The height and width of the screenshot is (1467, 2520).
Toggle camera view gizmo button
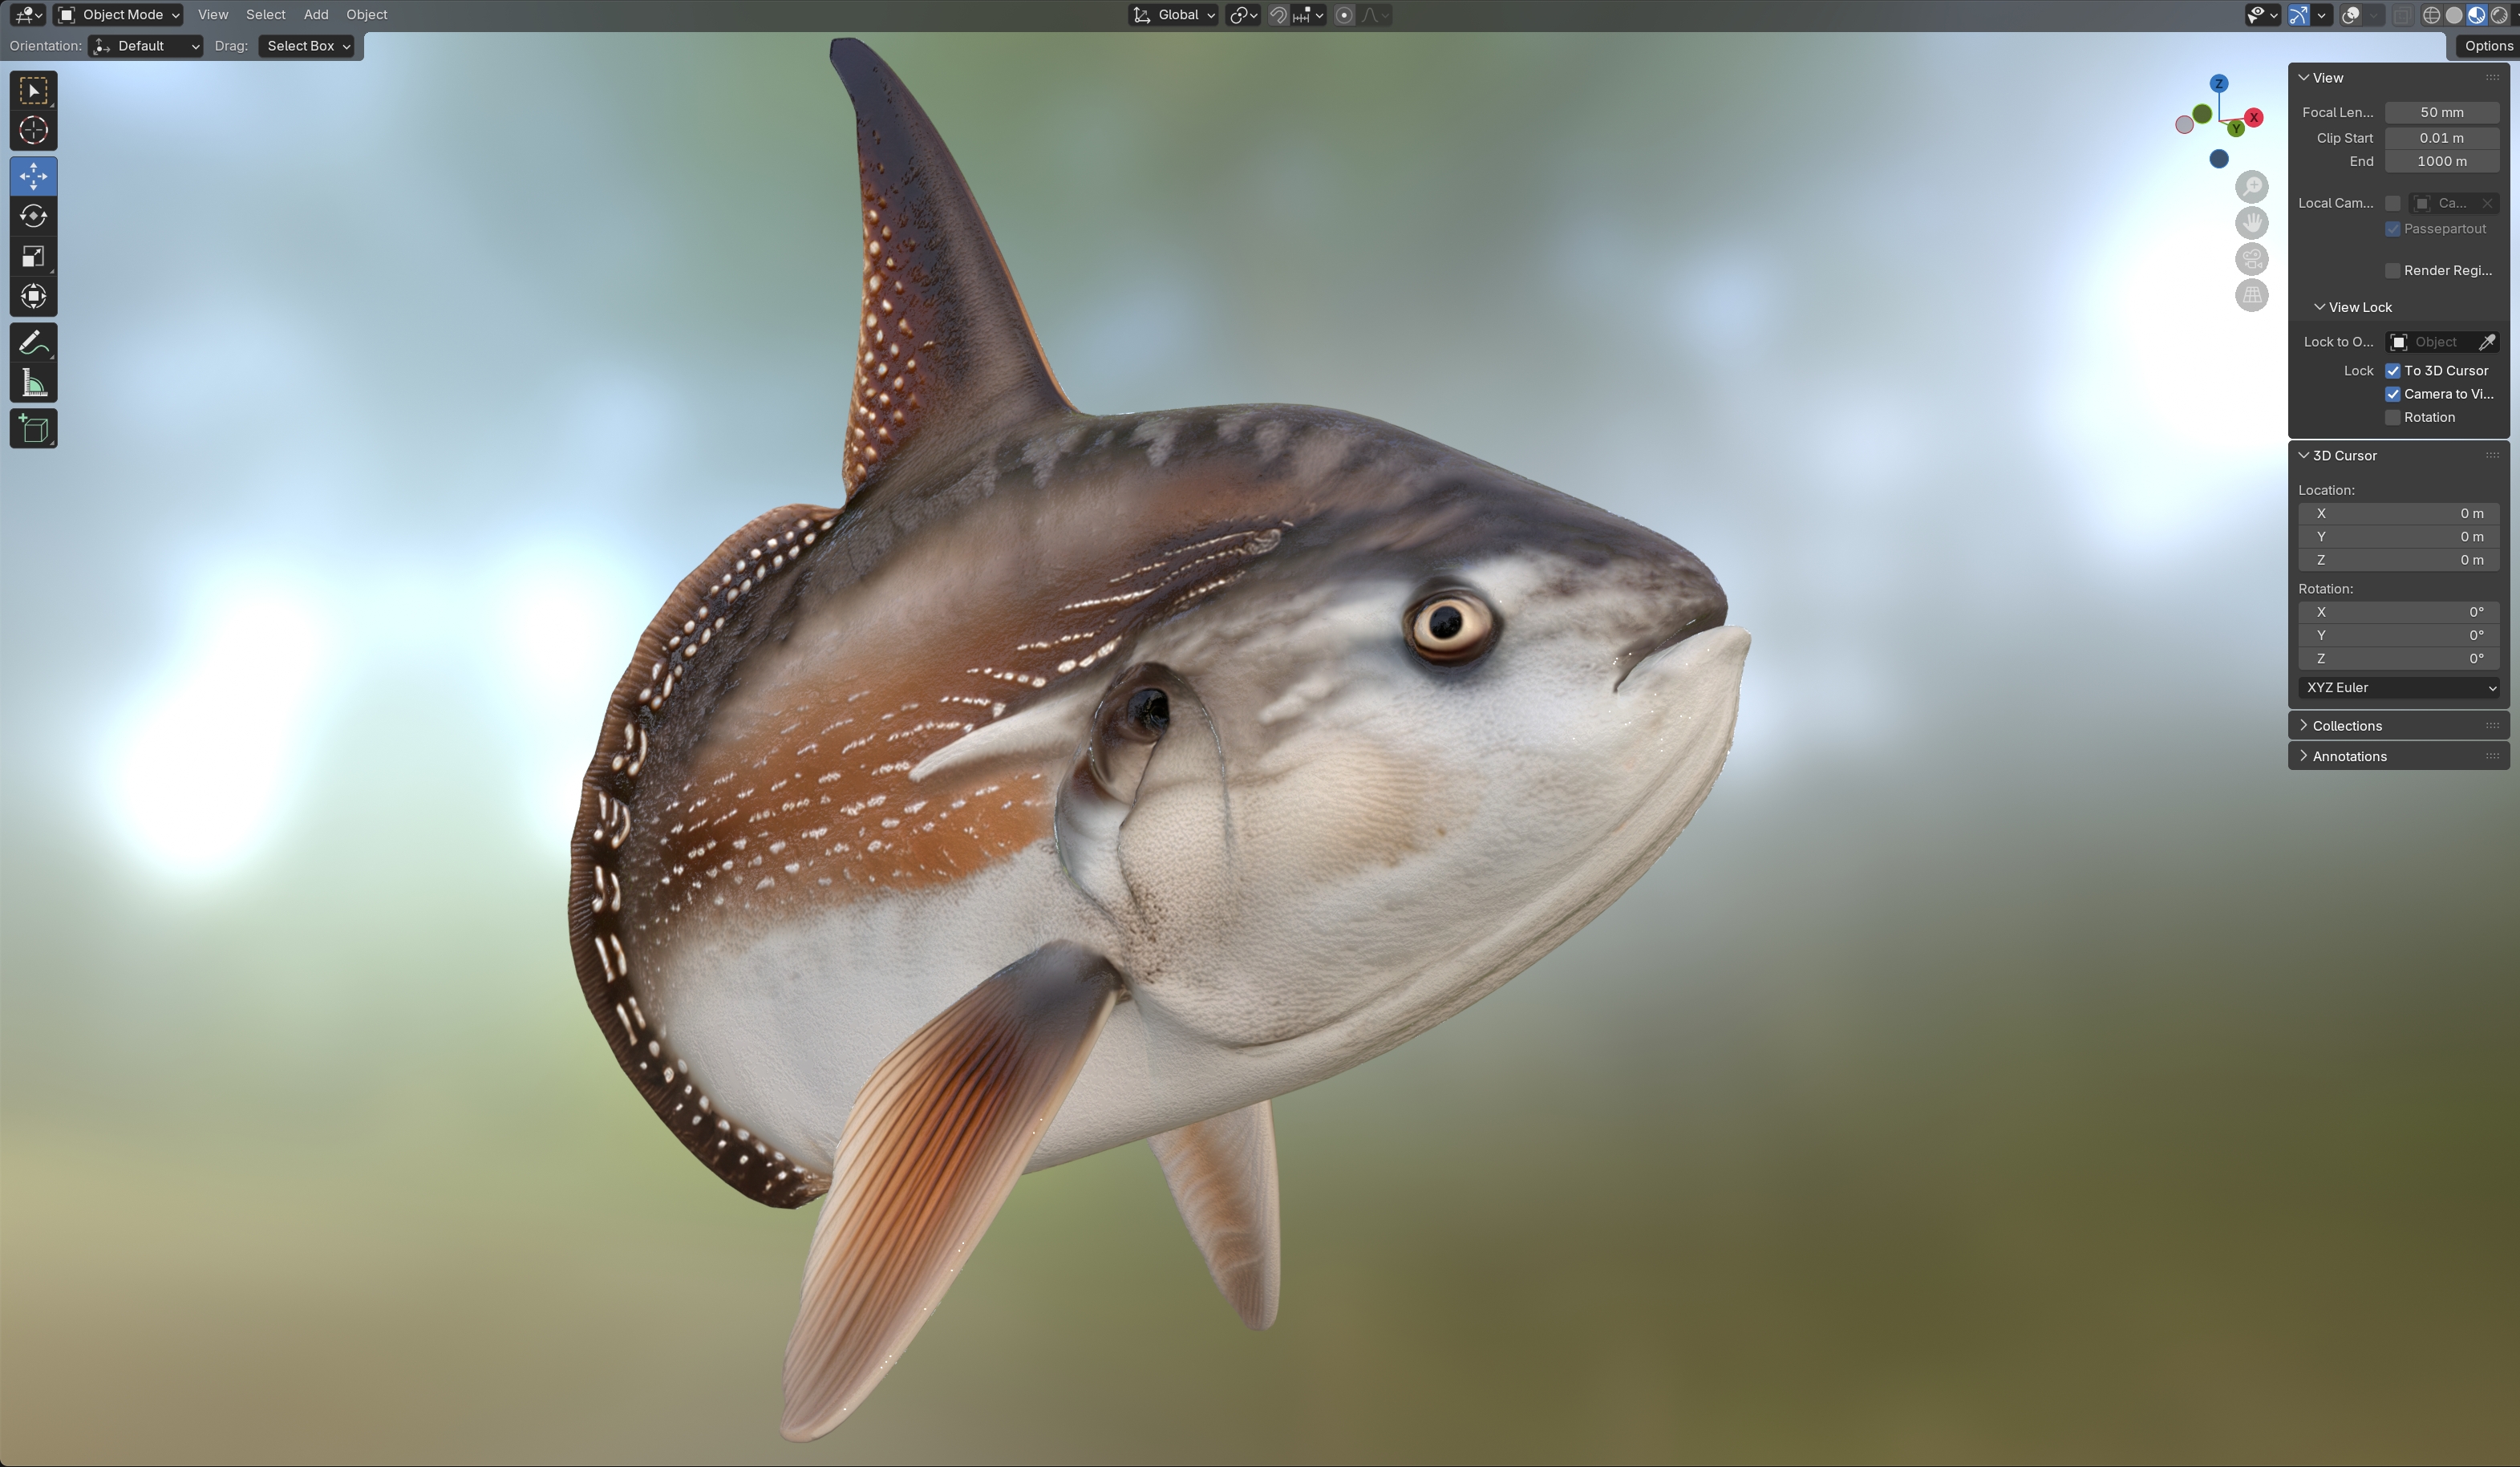click(2251, 260)
